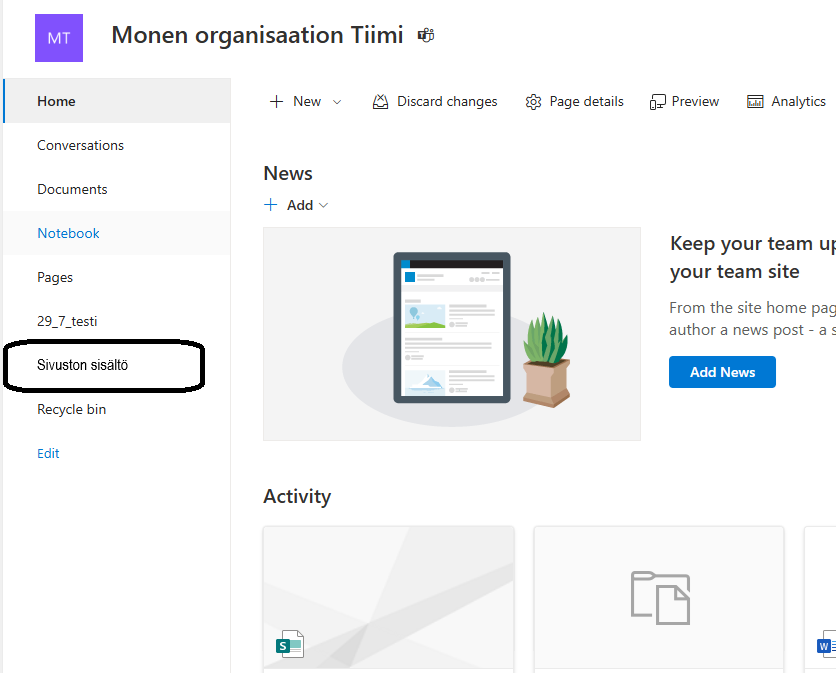
Task: Select Notebook navigation link
Action: (x=68, y=233)
